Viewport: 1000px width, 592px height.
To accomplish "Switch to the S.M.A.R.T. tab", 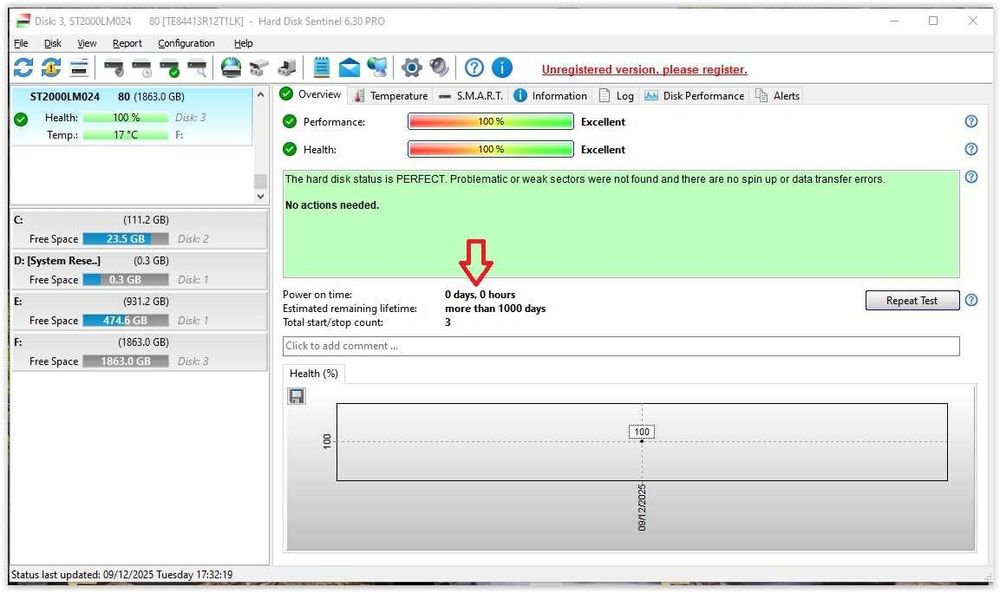I will coord(471,96).
